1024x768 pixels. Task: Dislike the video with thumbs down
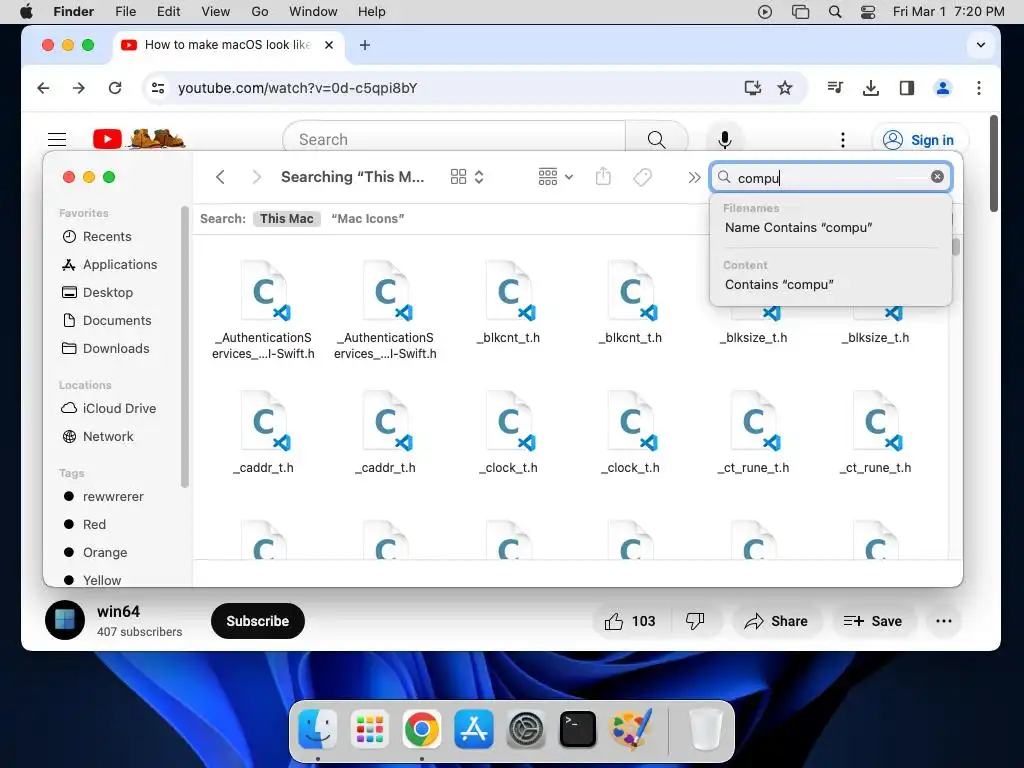(x=695, y=621)
